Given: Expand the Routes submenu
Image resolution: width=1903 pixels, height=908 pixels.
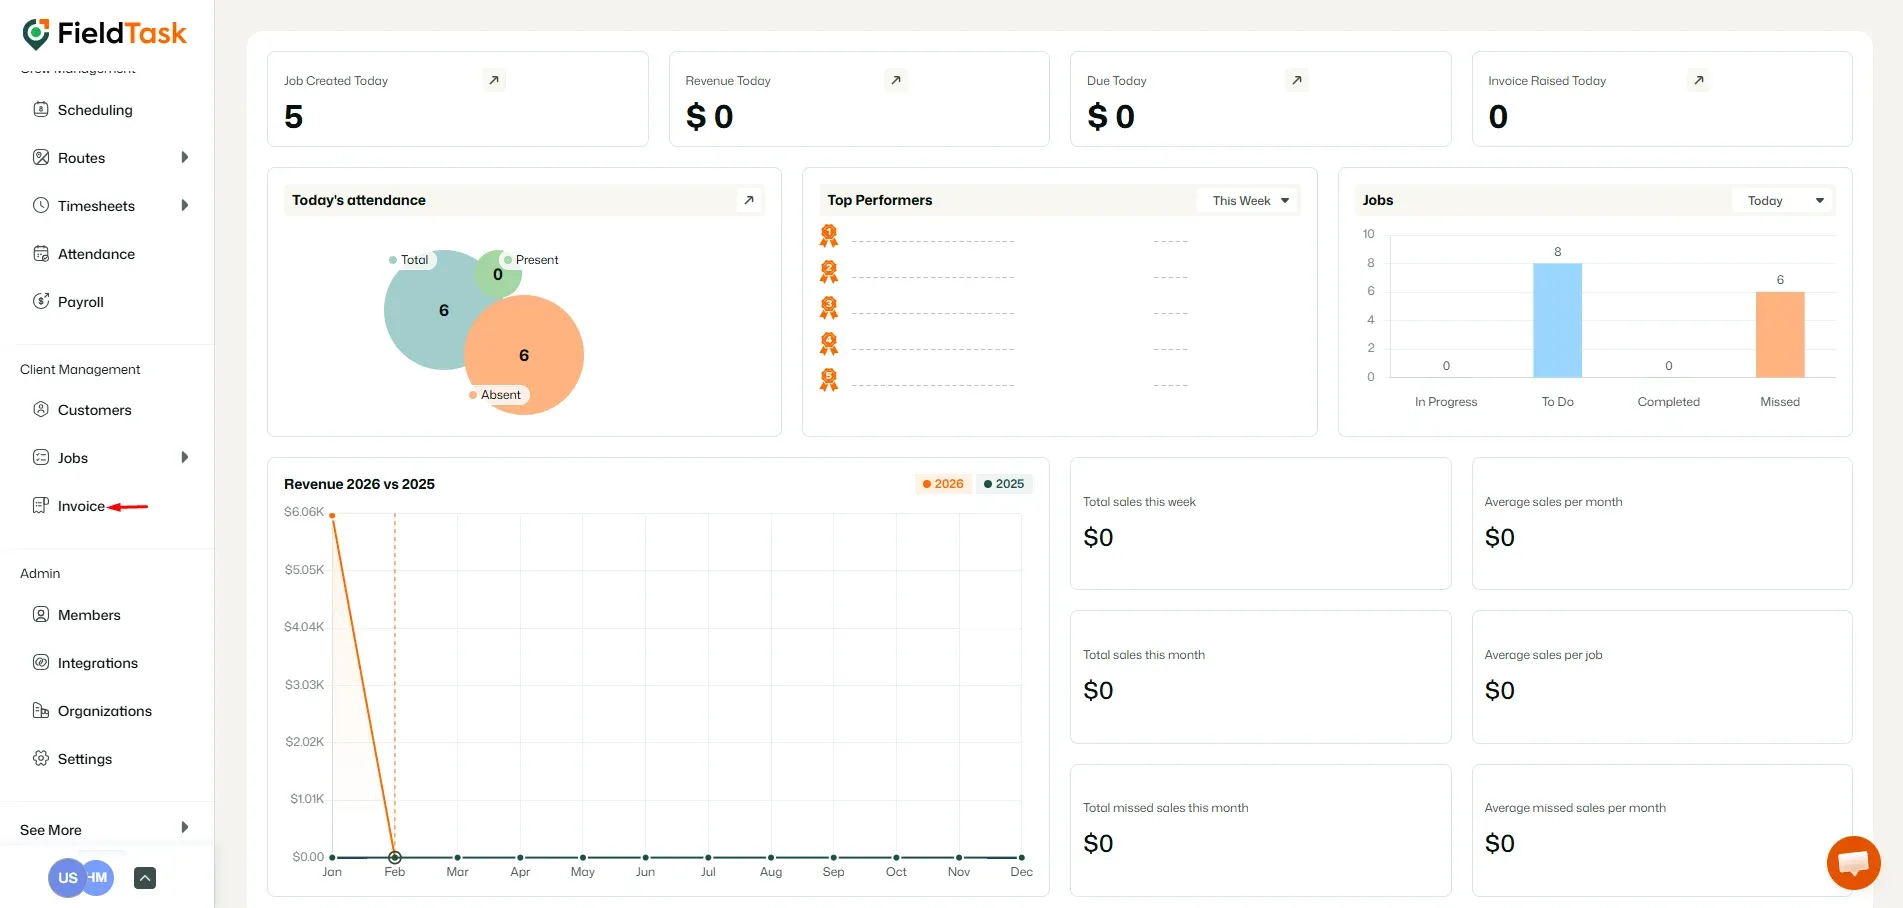Looking at the screenshot, I should 184,157.
